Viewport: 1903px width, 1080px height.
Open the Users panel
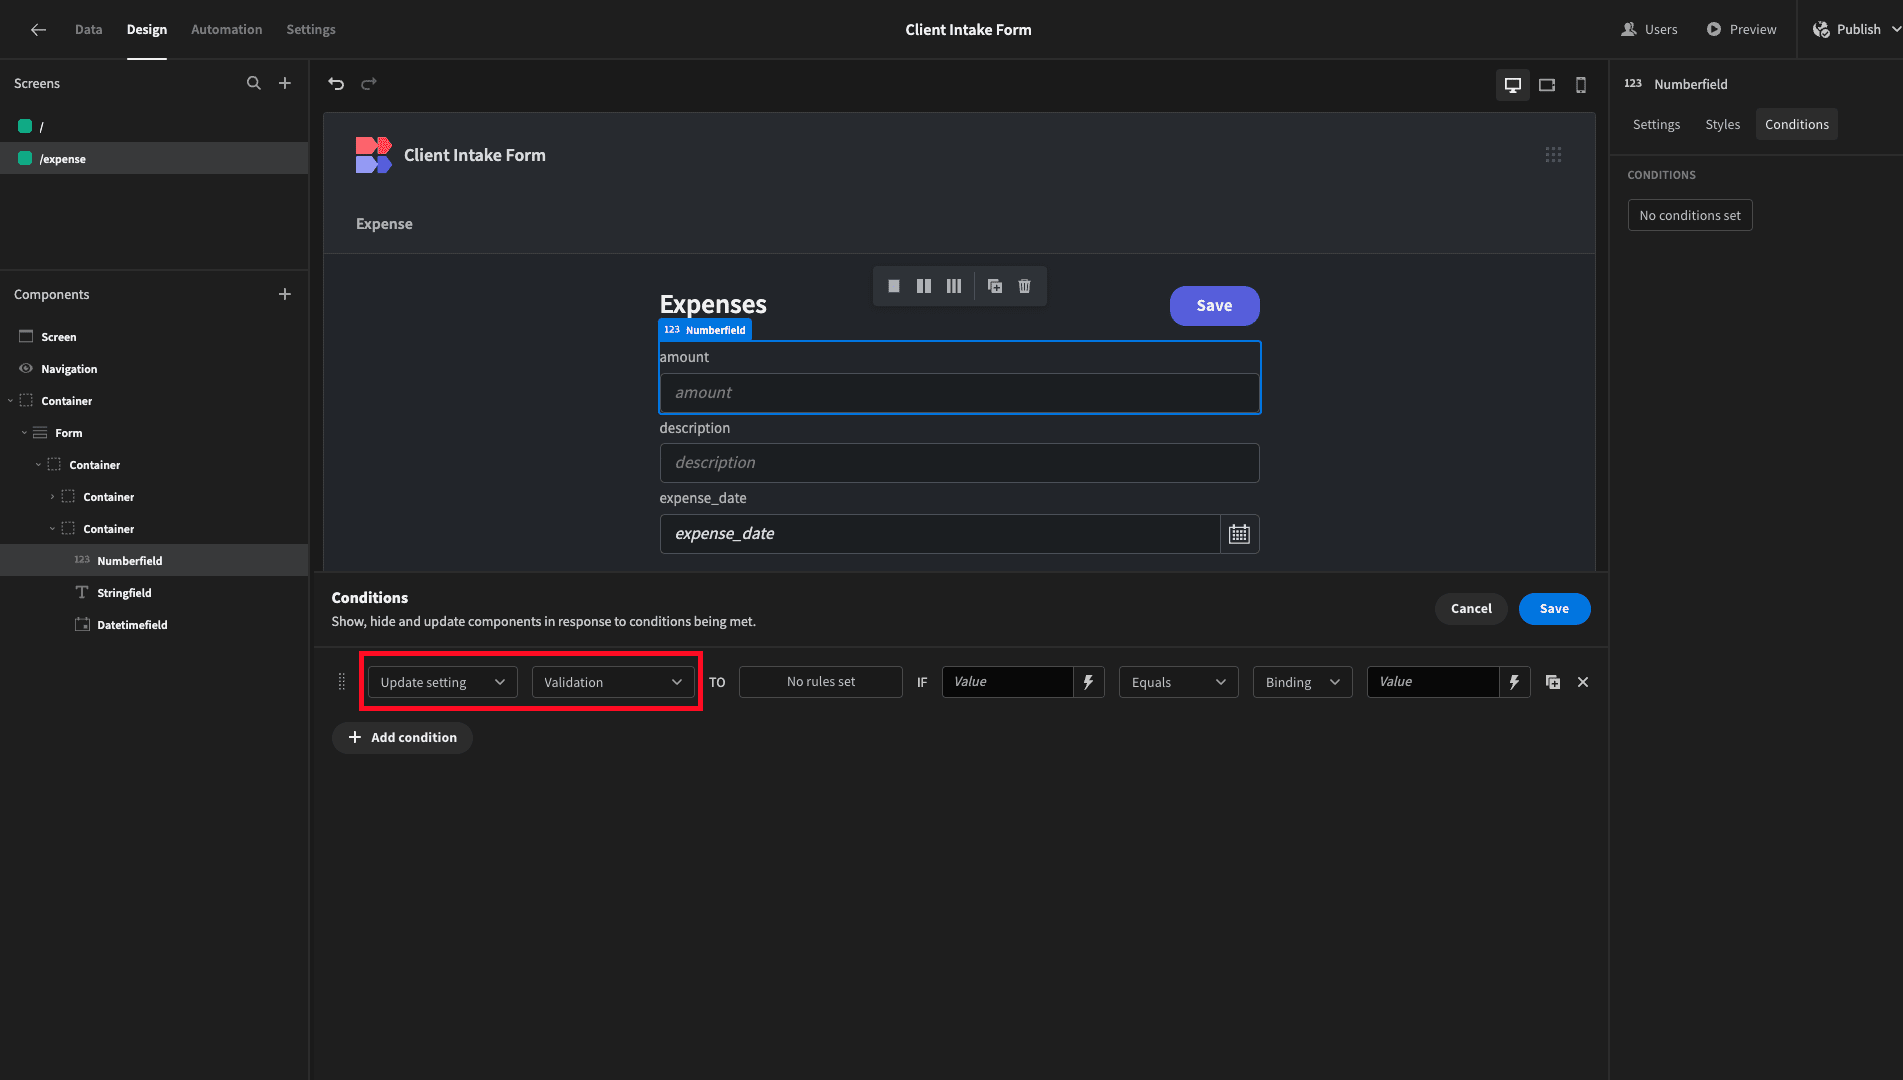coord(1650,30)
